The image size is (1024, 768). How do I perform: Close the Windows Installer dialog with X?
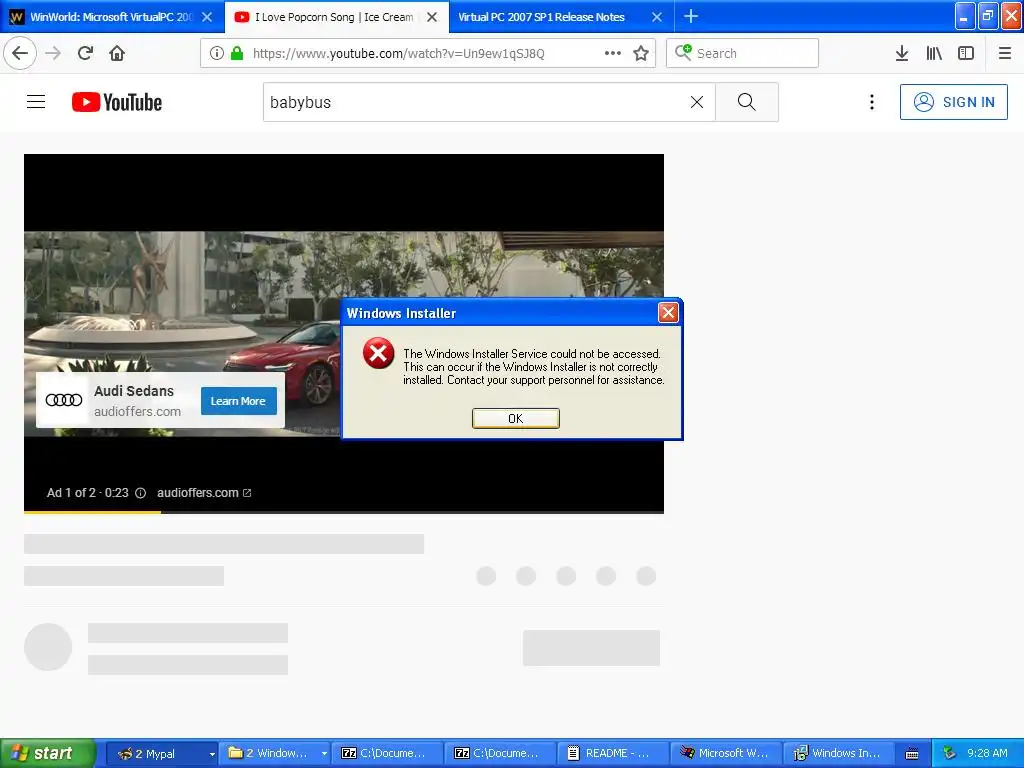(x=667, y=313)
